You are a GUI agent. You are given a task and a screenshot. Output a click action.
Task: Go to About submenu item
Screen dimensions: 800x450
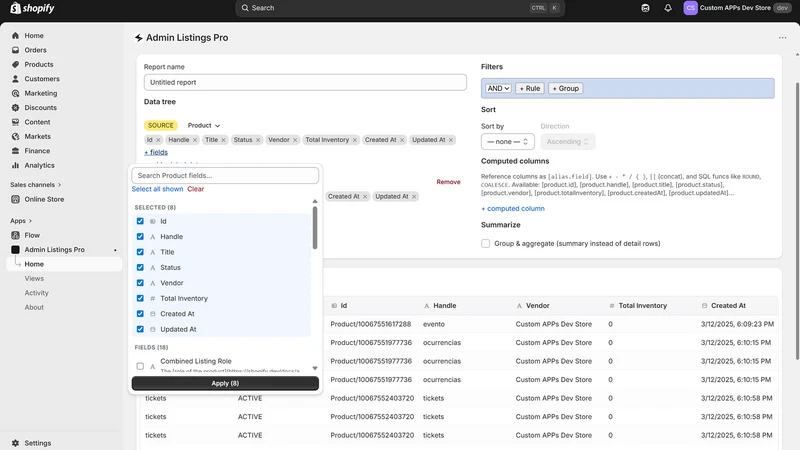click(x=34, y=307)
